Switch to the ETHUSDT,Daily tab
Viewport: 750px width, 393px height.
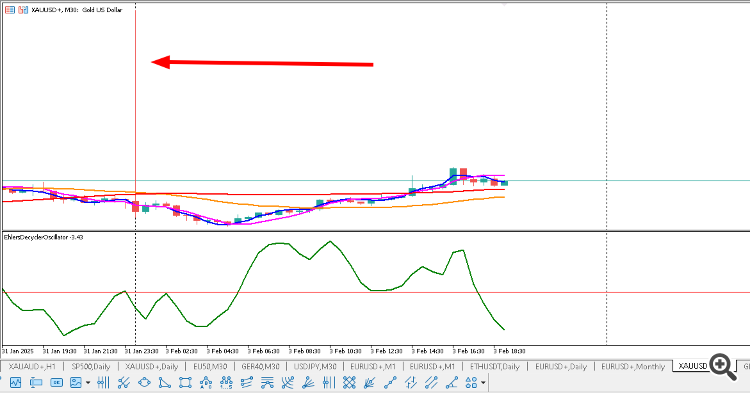pos(495,366)
